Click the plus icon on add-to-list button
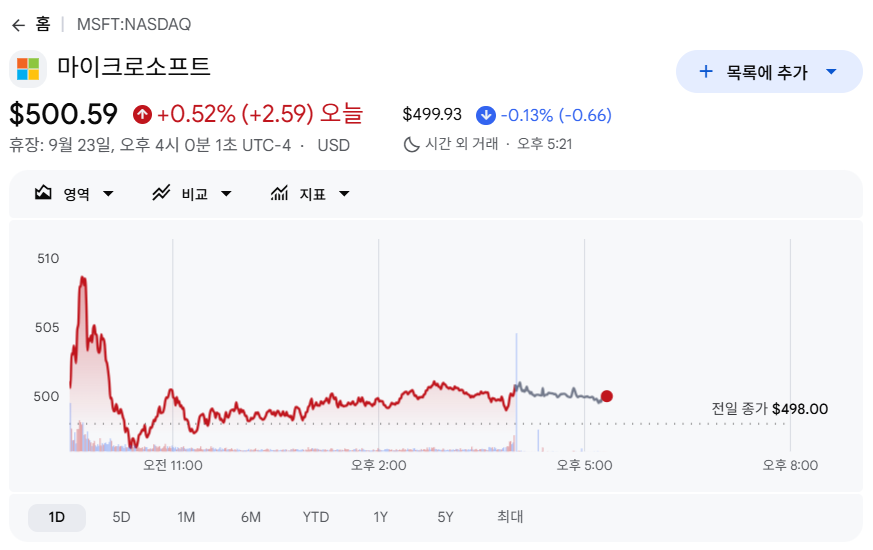The width and height of the screenshot is (873, 550). tap(706, 71)
